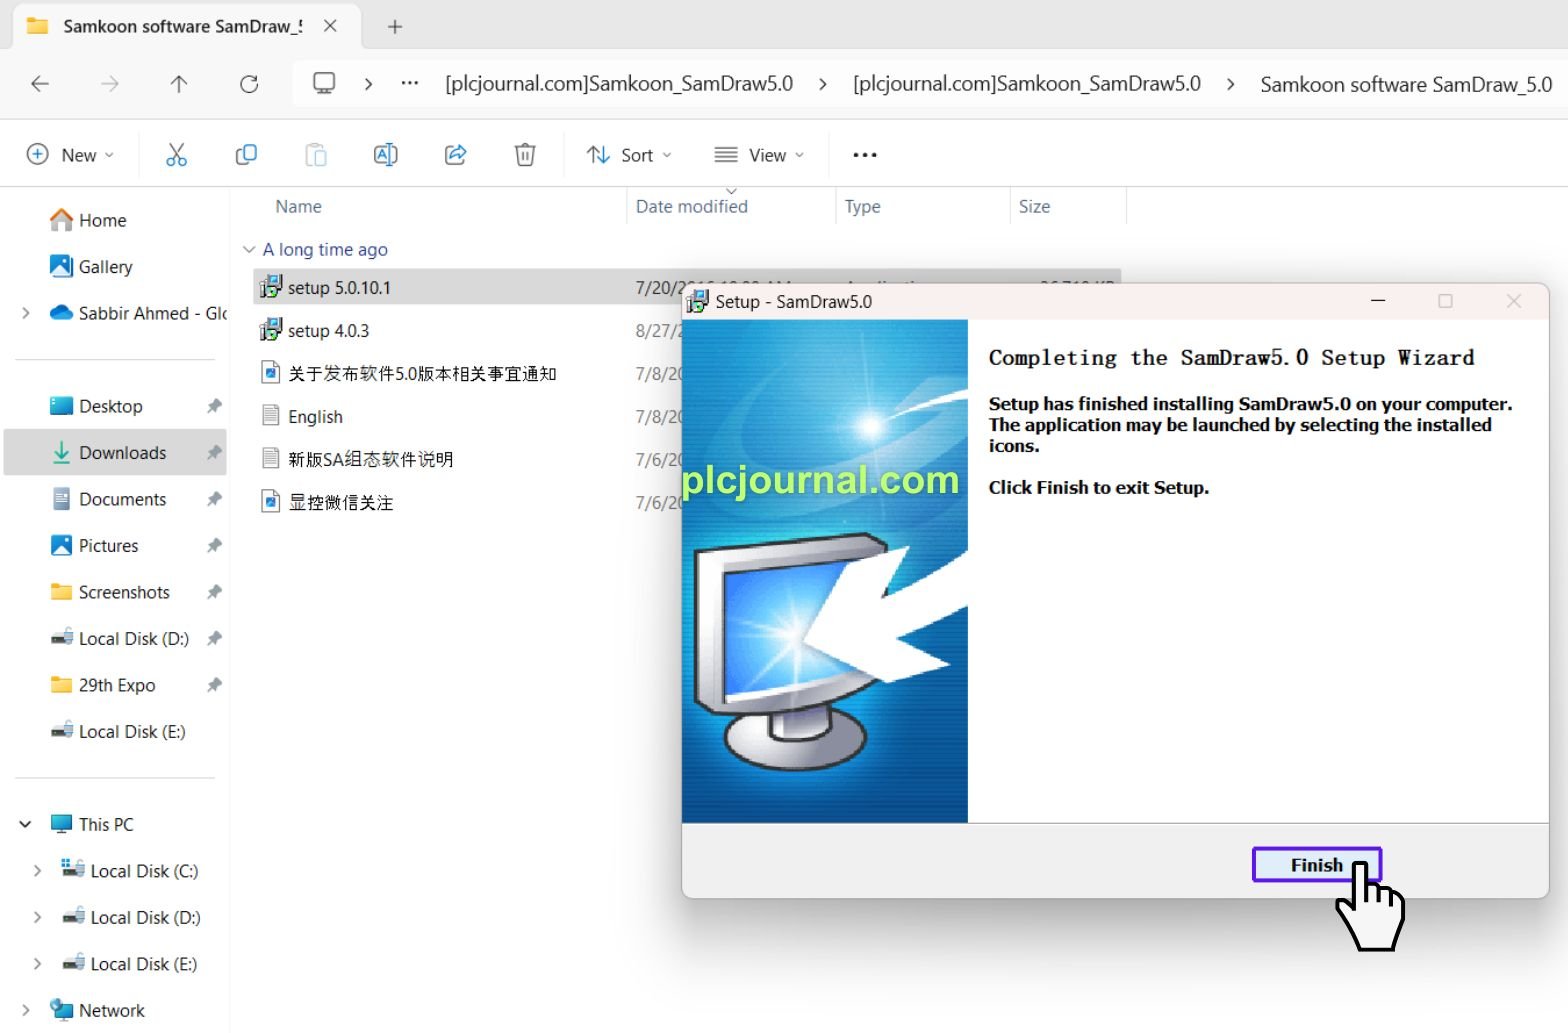Open the See more options menu
1568x1033 pixels.
point(865,155)
